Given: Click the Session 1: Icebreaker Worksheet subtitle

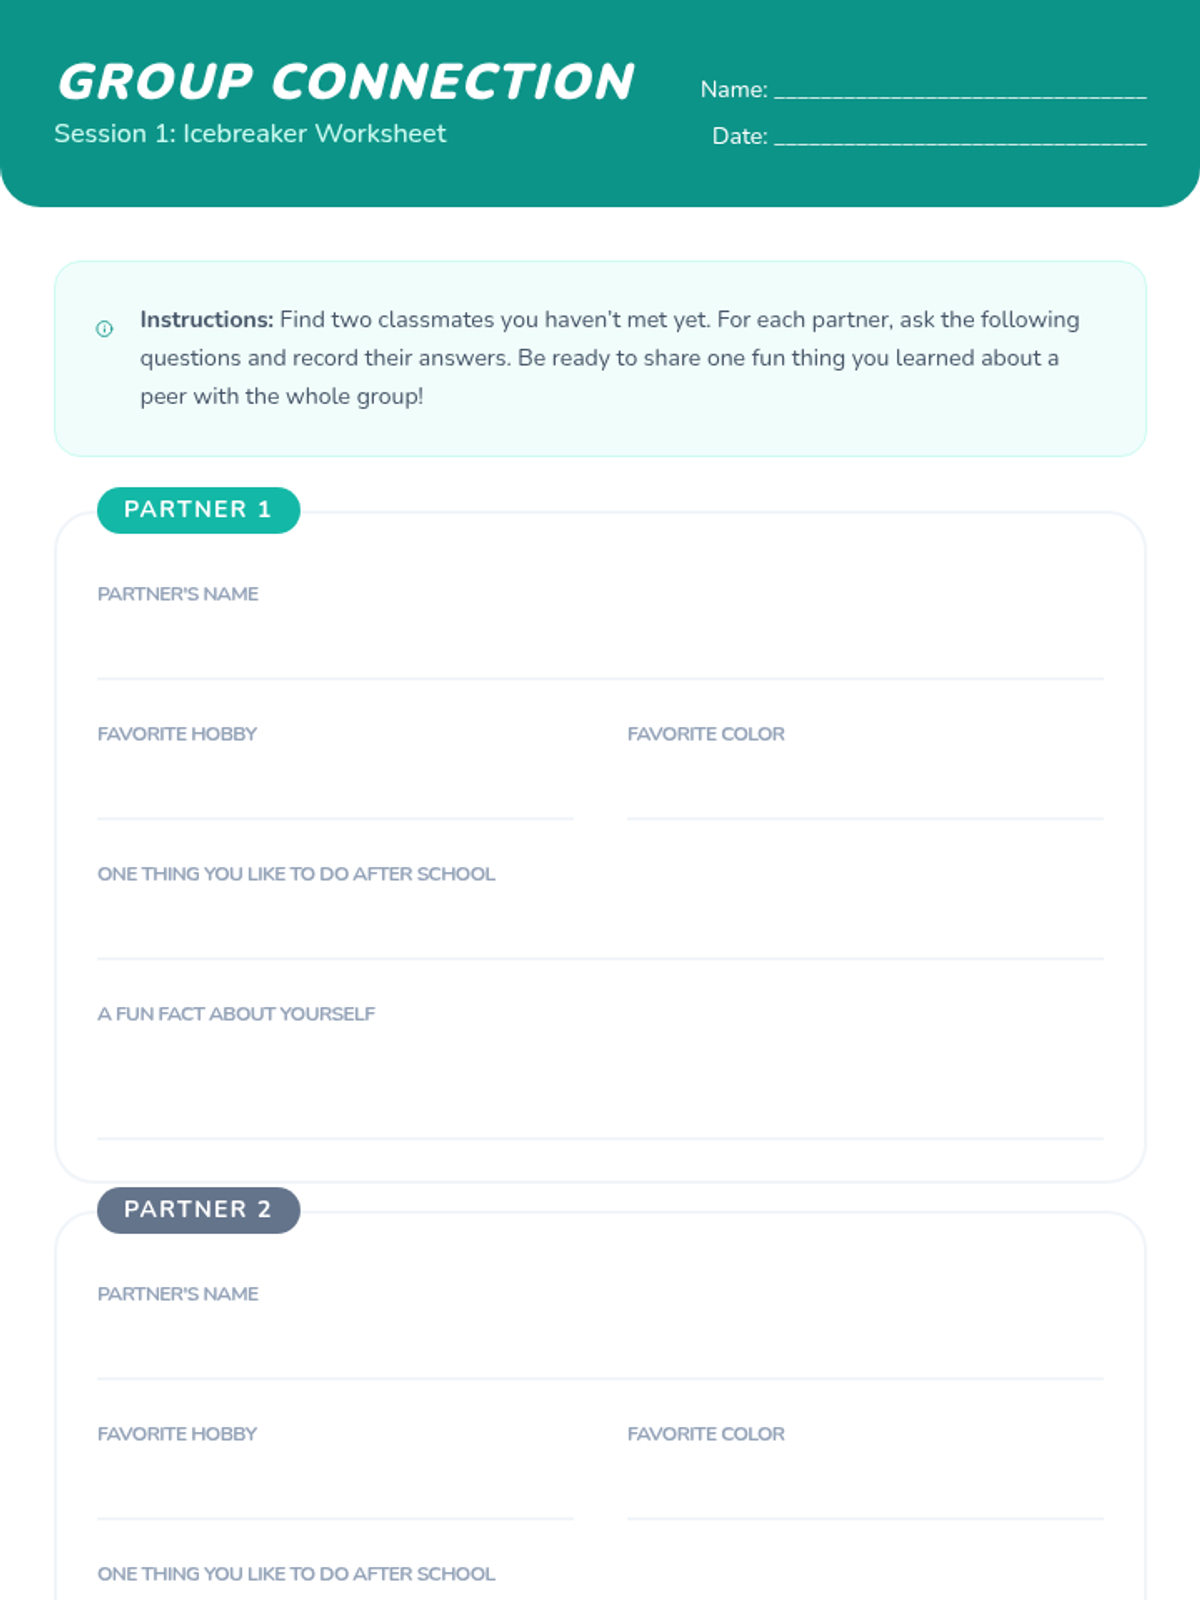Looking at the screenshot, I should click(250, 134).
